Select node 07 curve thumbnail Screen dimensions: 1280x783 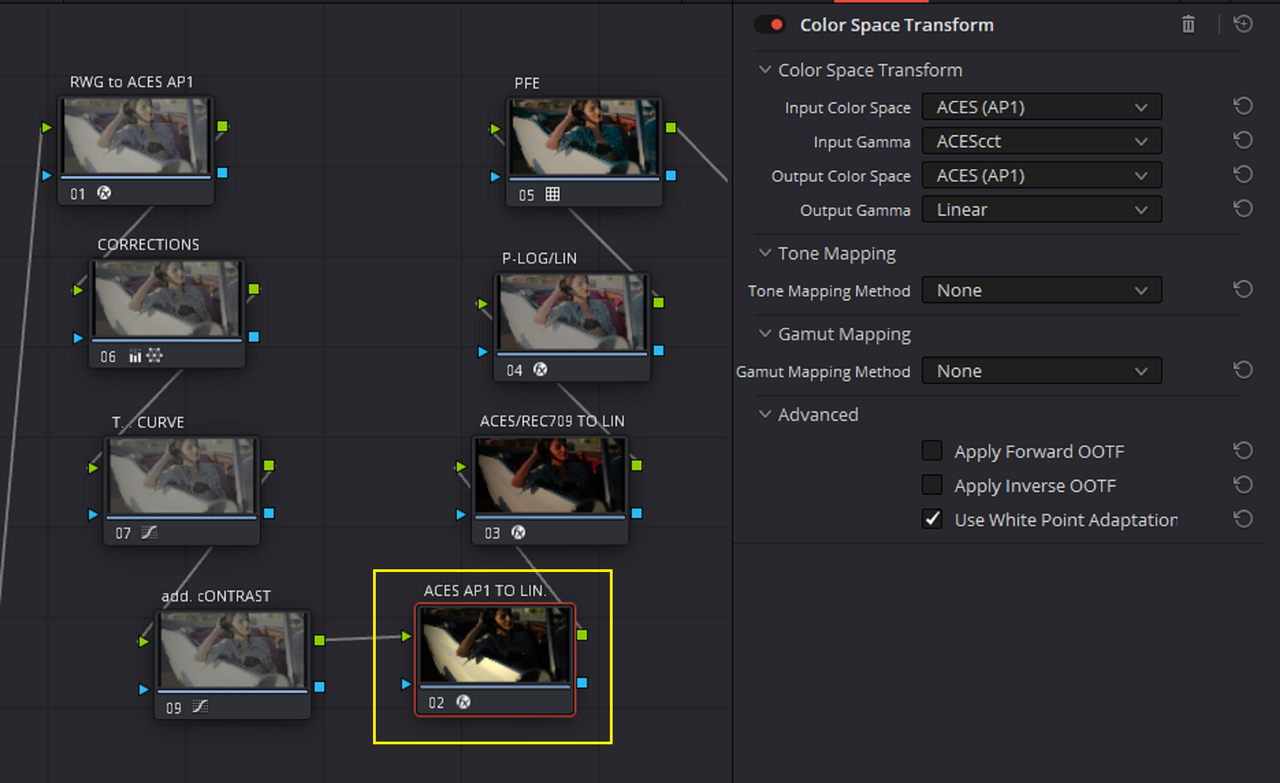tap(183, 477)
